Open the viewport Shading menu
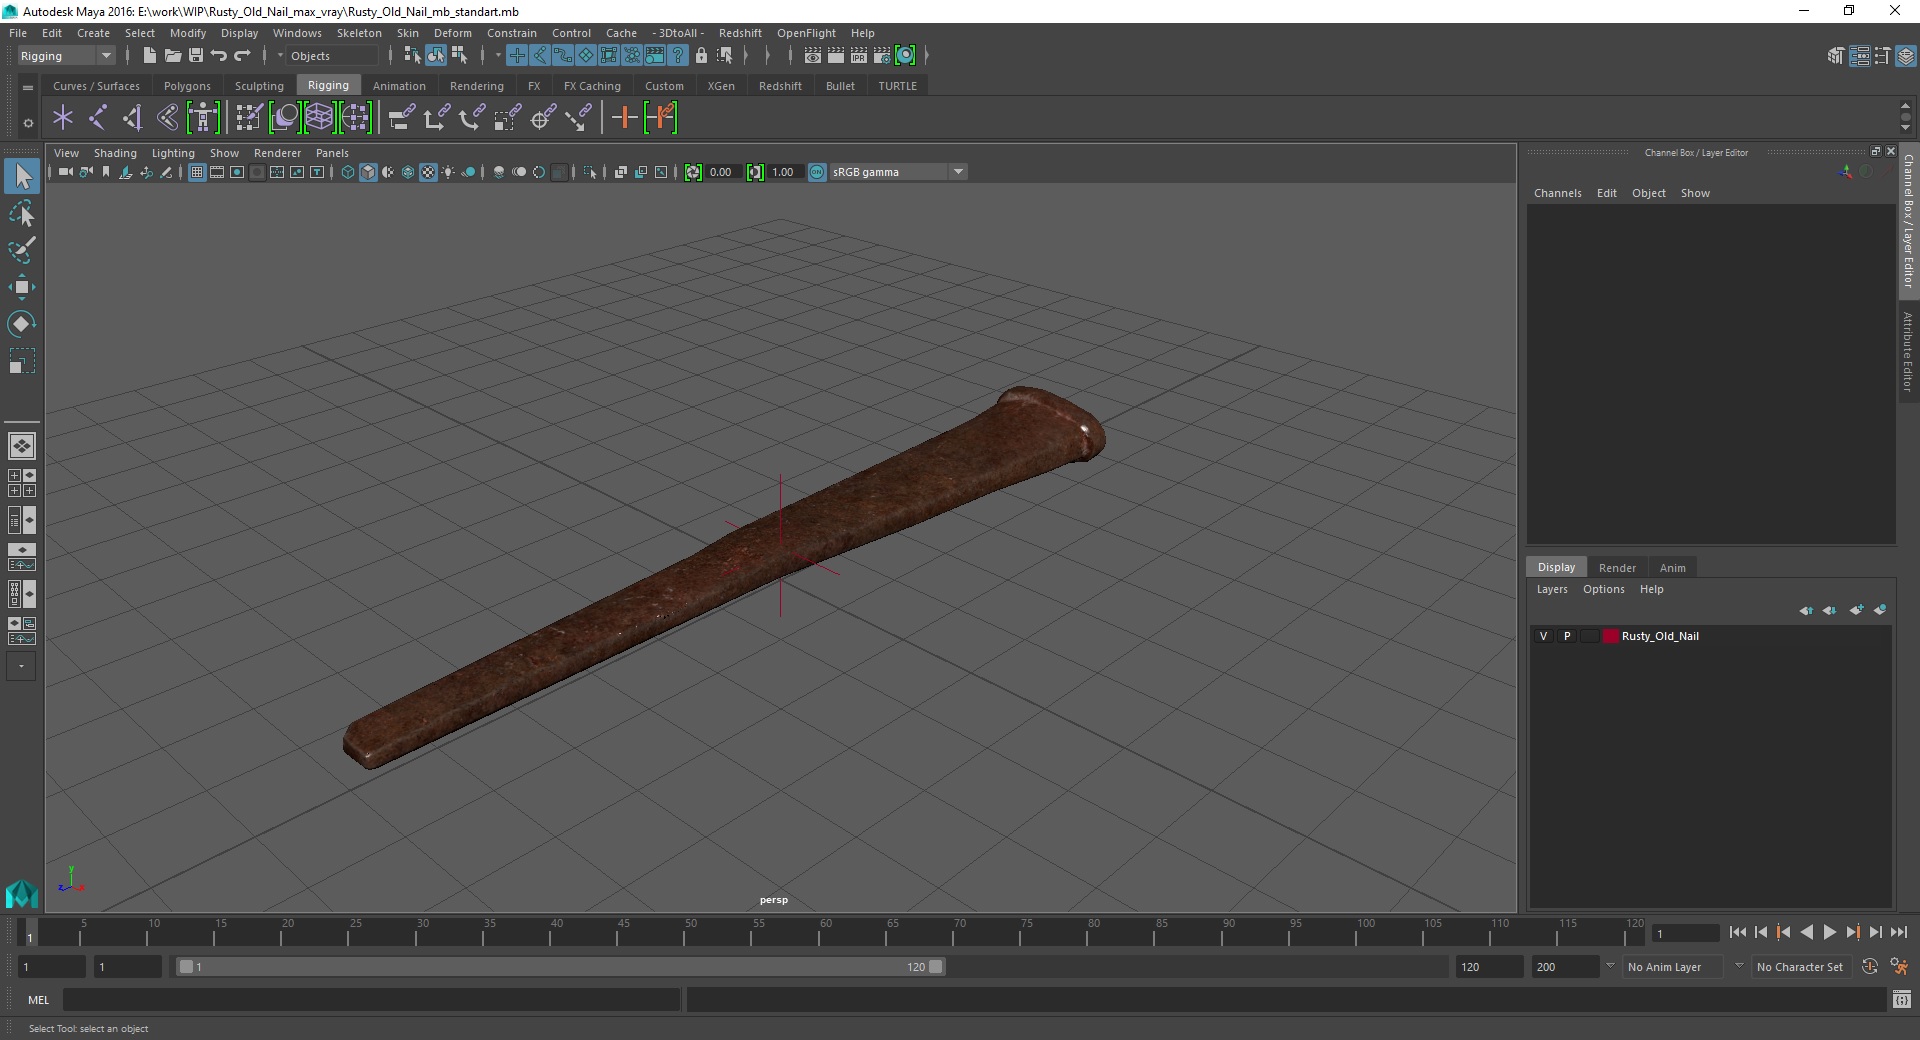The image size is (1920, 1040). pyautogui.click(x=115, y=153)
